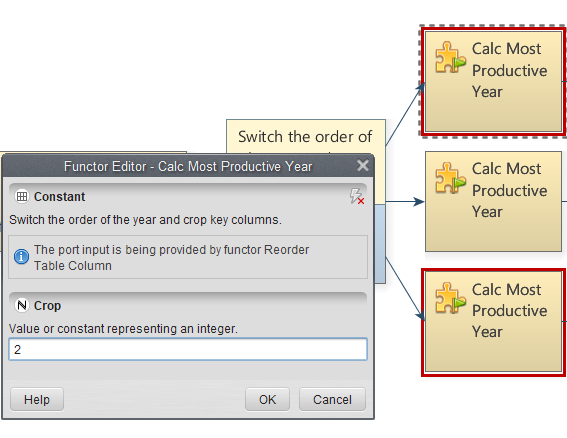
Task: Click the blue information icon
Action: (21, 257)
